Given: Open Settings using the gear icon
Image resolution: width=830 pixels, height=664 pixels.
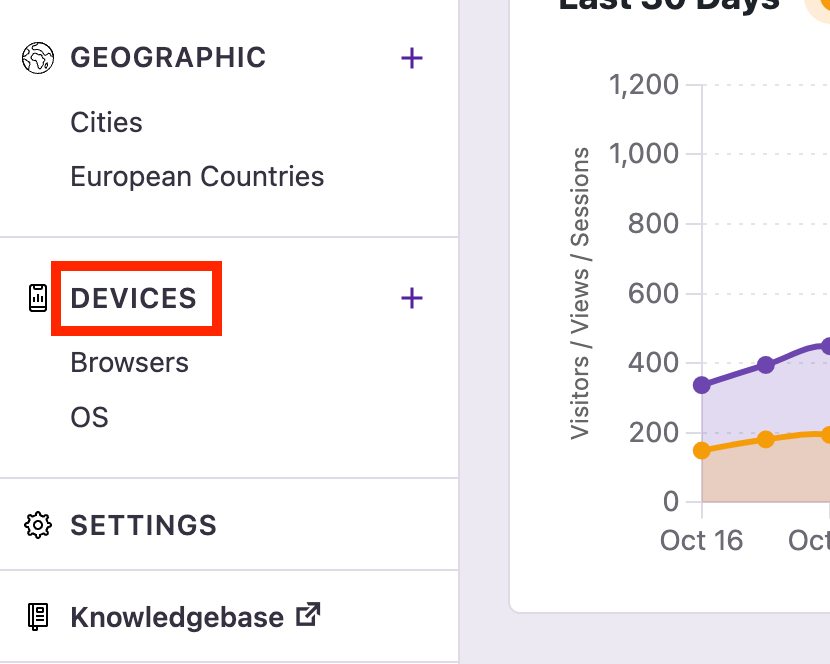Looking at the screenshot, I should click(38, 524).
